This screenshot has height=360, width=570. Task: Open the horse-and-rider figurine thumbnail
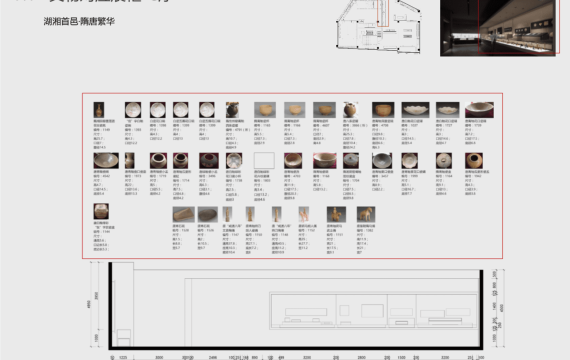(336, 214)
